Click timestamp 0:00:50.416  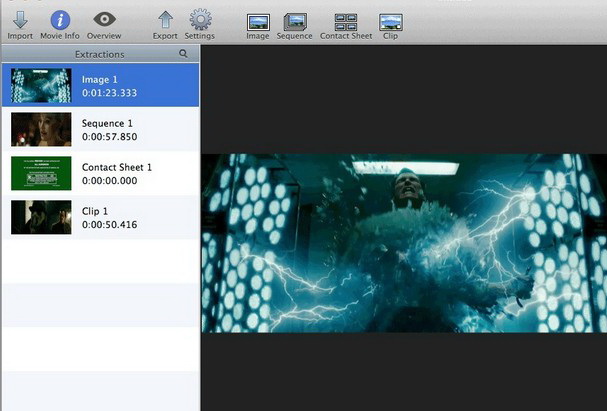tap(110, 224)
